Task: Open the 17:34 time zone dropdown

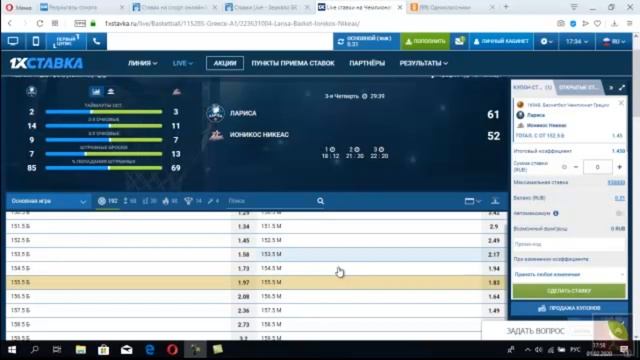Action: 576,41
